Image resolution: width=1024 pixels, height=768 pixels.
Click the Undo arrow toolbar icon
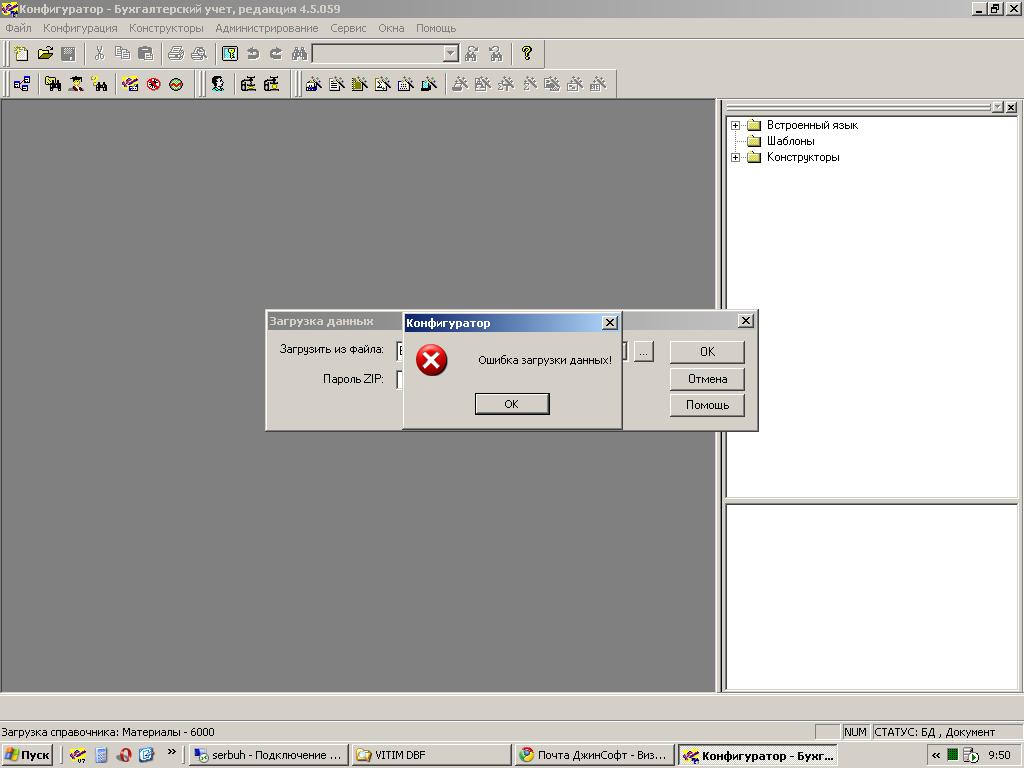pyautogui.click(x=253, y=54)
